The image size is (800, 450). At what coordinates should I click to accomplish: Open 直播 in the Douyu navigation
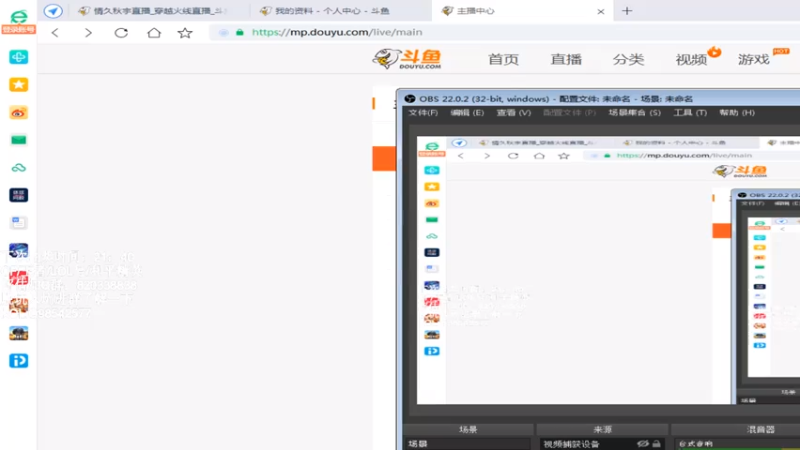(x=566, y=59)
